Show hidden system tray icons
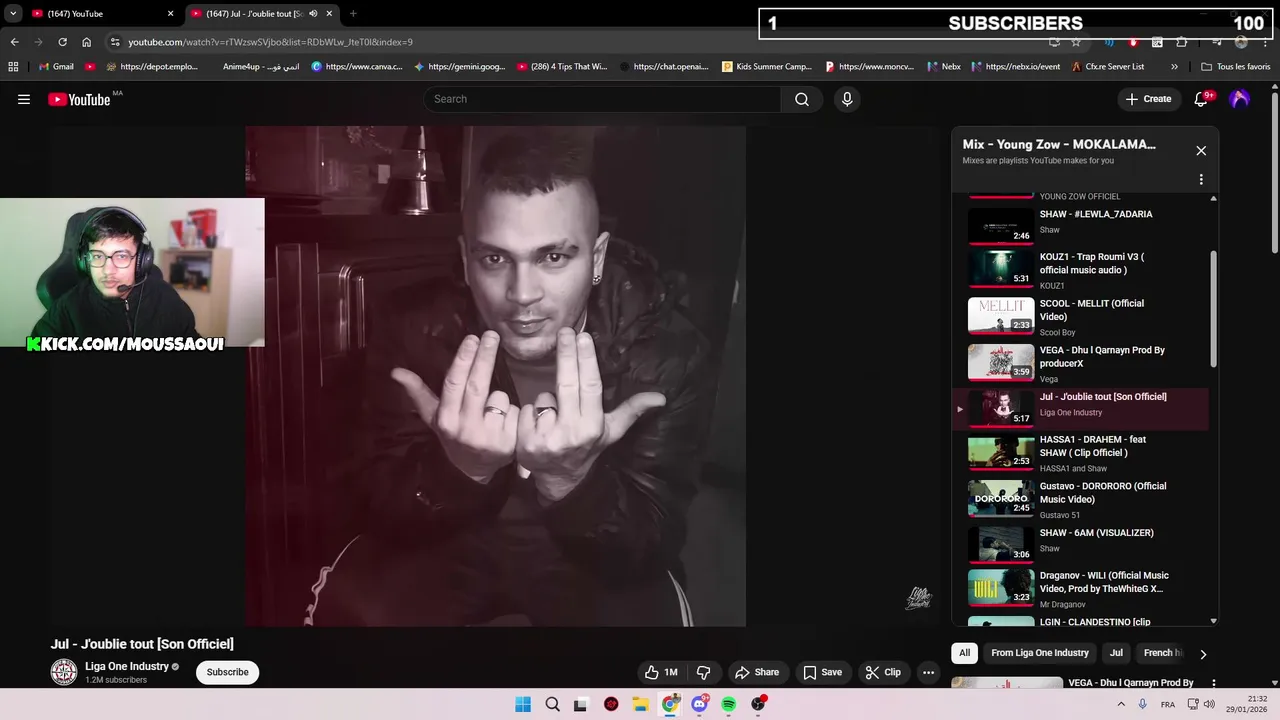Image resolution: width=1280 pixels, height=720 pixels. 1120,704
